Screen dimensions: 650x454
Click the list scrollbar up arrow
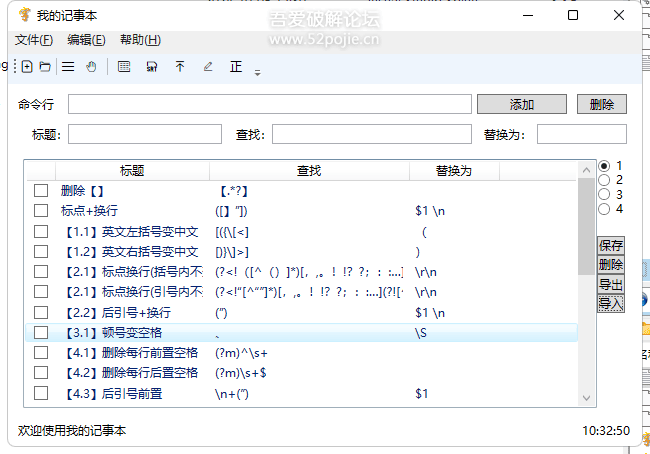pyautogui.click(x=586, y=170)
